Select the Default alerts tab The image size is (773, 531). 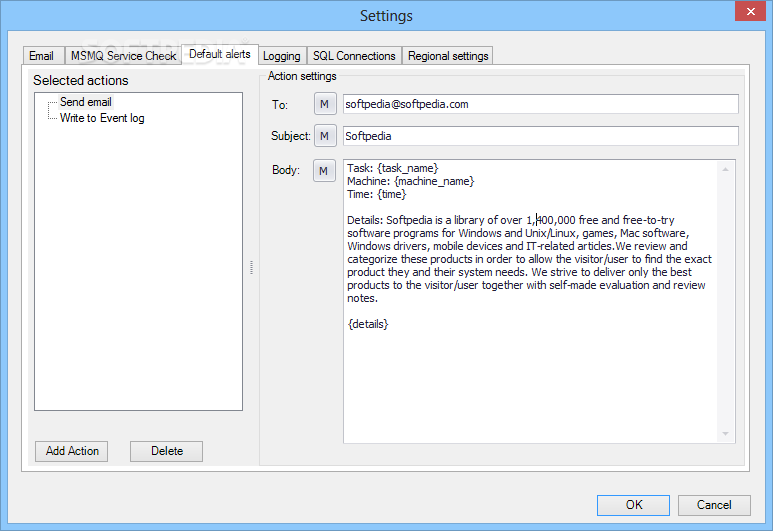[220, 54]
